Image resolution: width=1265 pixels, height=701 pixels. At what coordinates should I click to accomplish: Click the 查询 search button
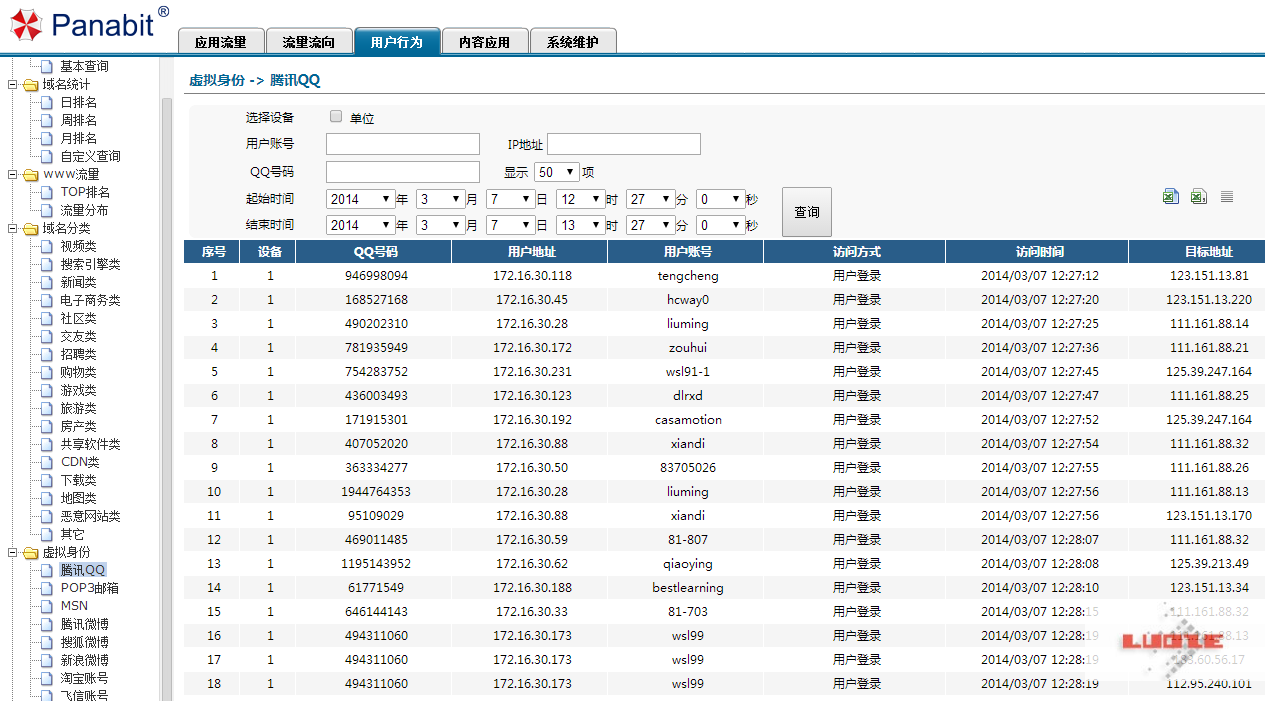pos(807,212)
